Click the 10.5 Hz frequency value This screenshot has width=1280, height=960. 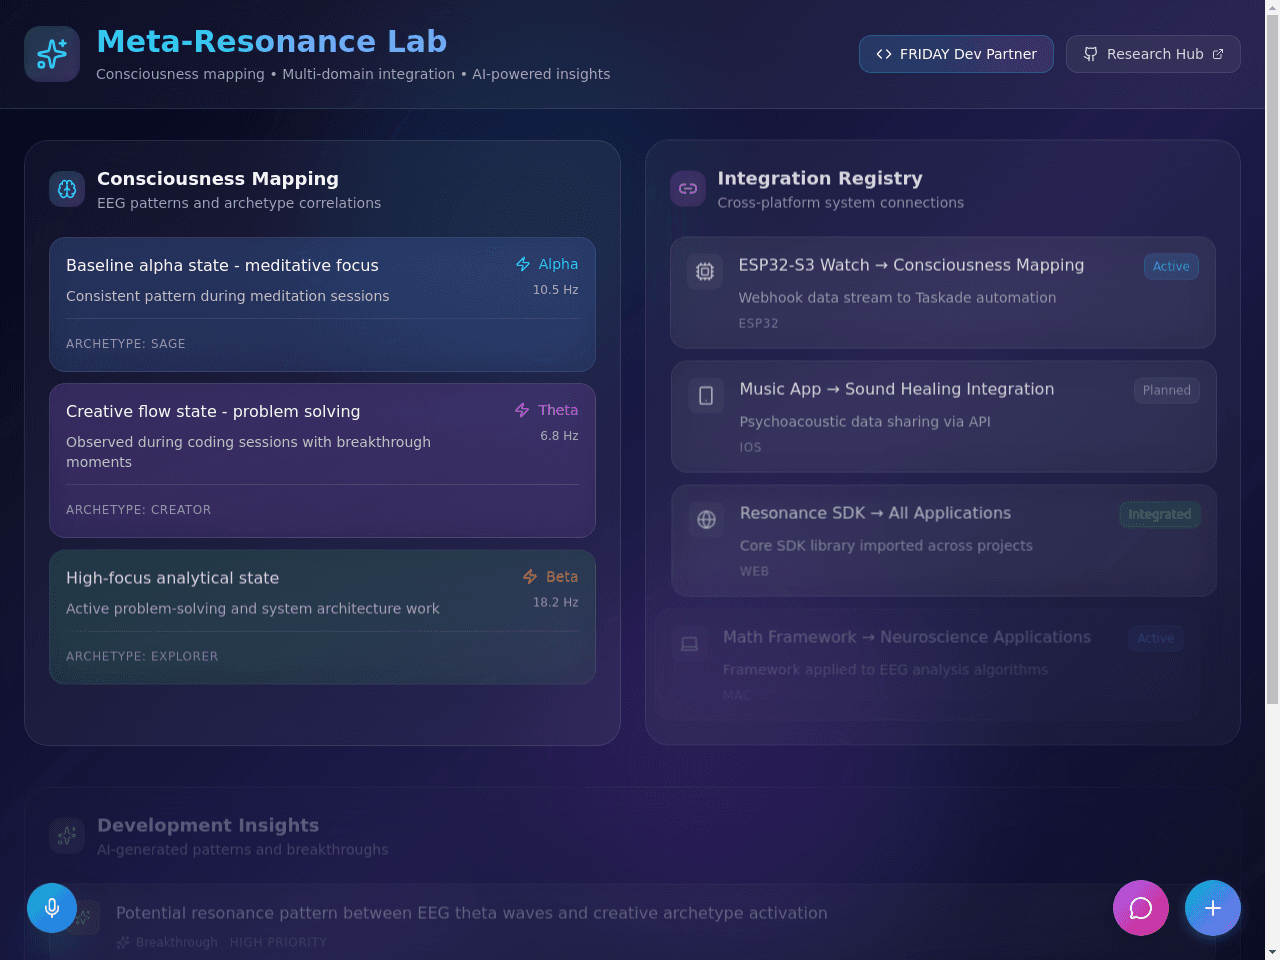pyautogui.click(x=555, y=290)
